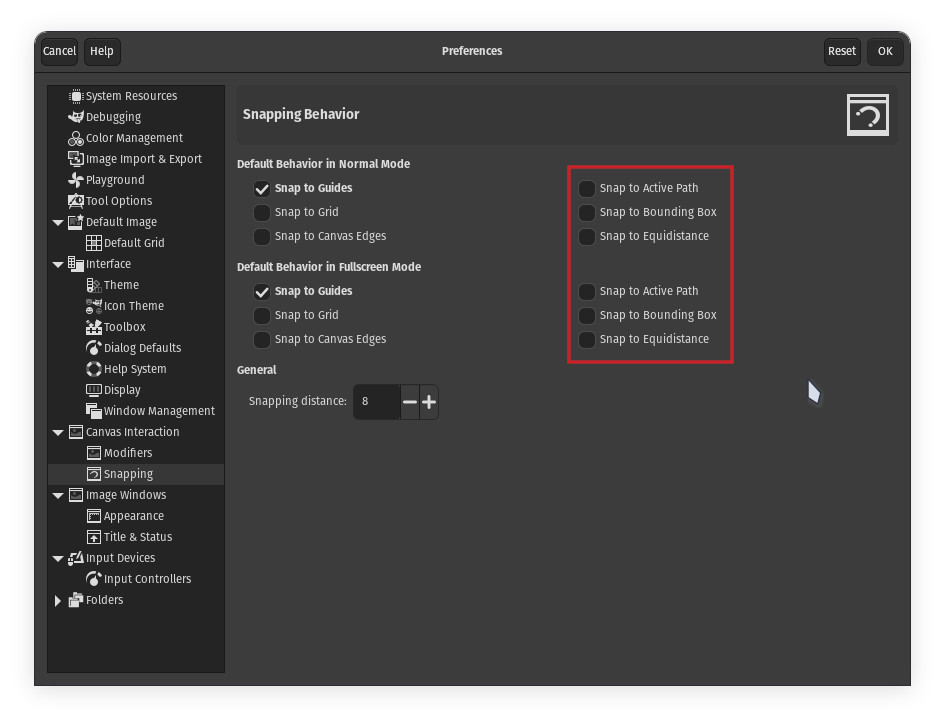Open Tool Options using its sidebar icon

(76, 201)
